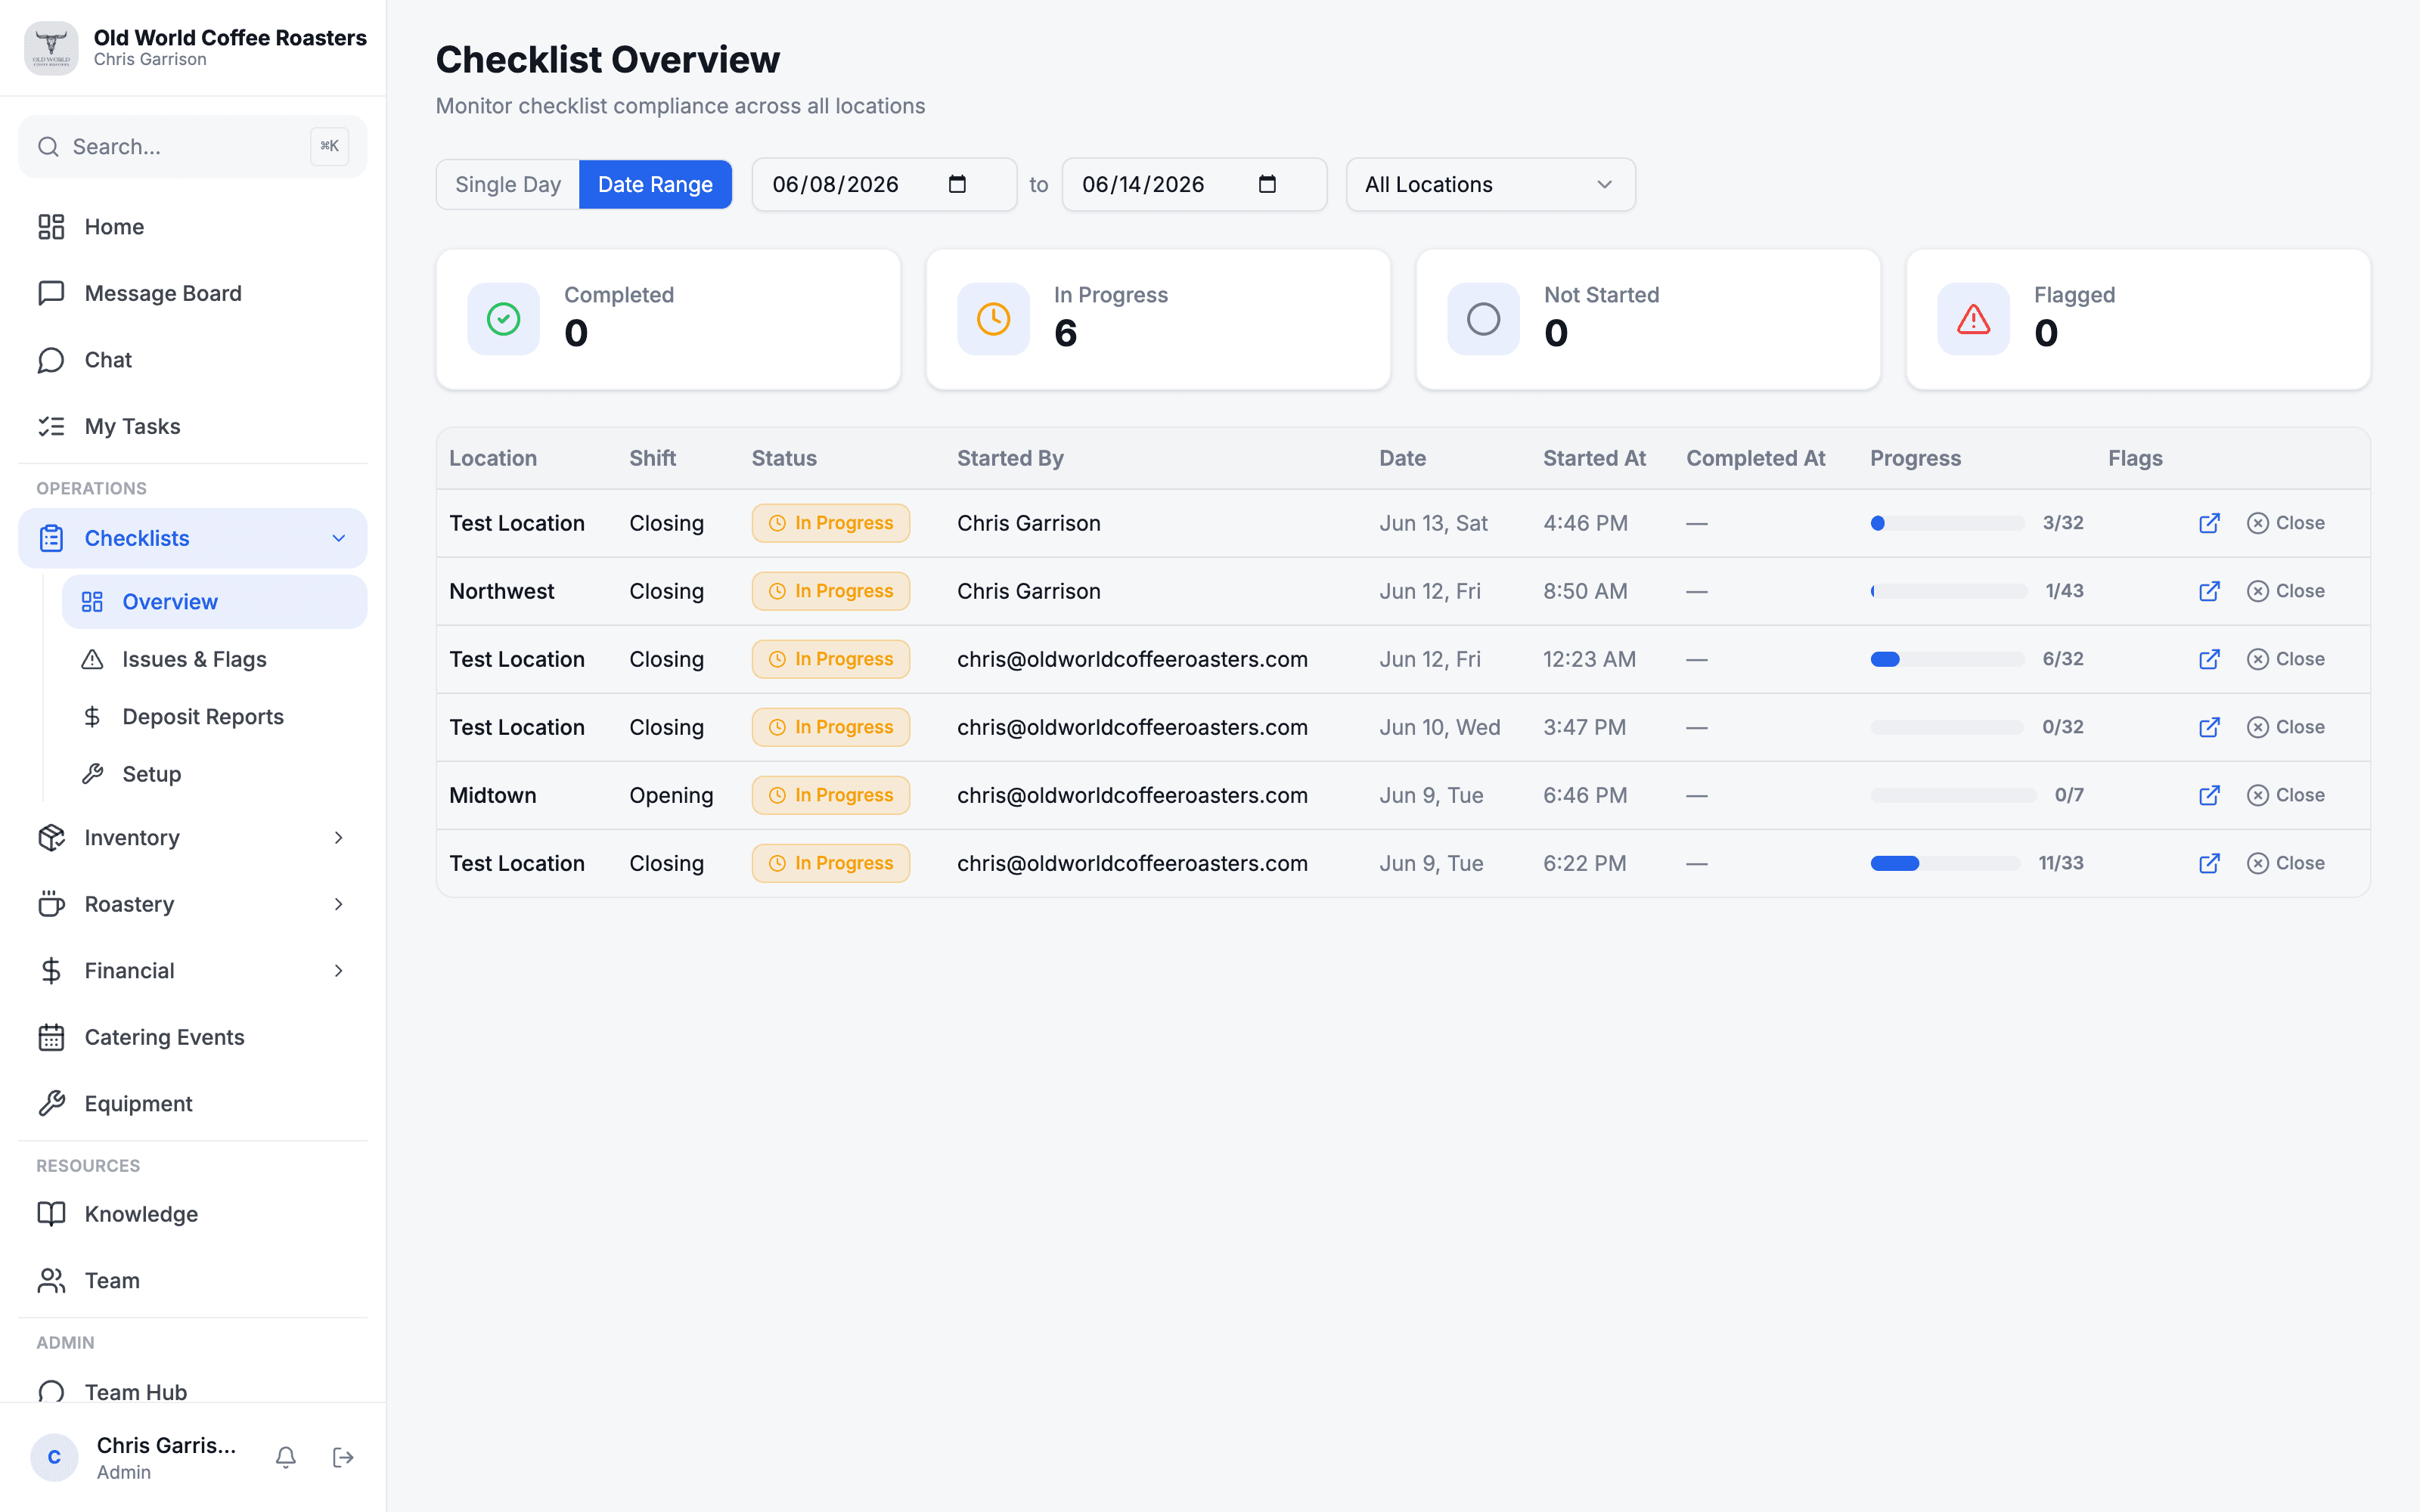Close the Jun 10 Test Location checklist

pyautogui.click(x=2285, y=727)
